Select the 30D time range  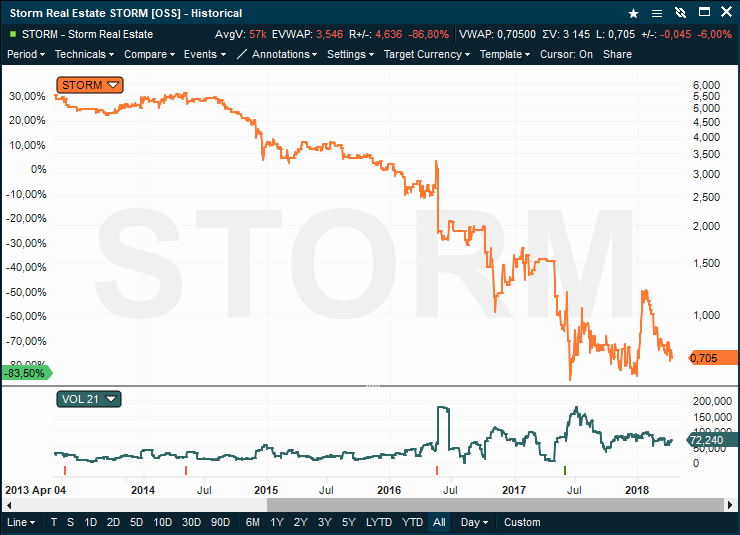[191, 522]
